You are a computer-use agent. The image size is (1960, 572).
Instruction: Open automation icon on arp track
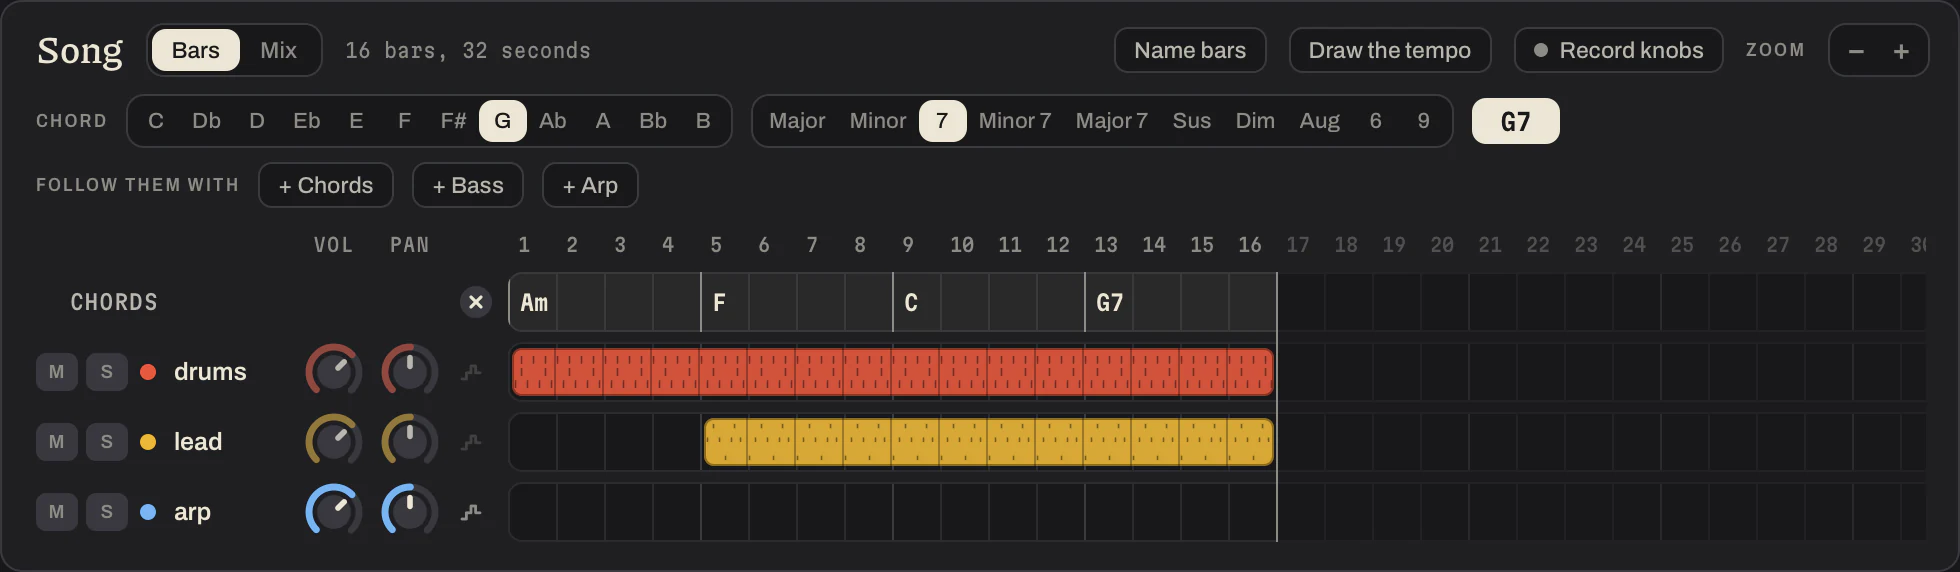(x=471, y=512)
